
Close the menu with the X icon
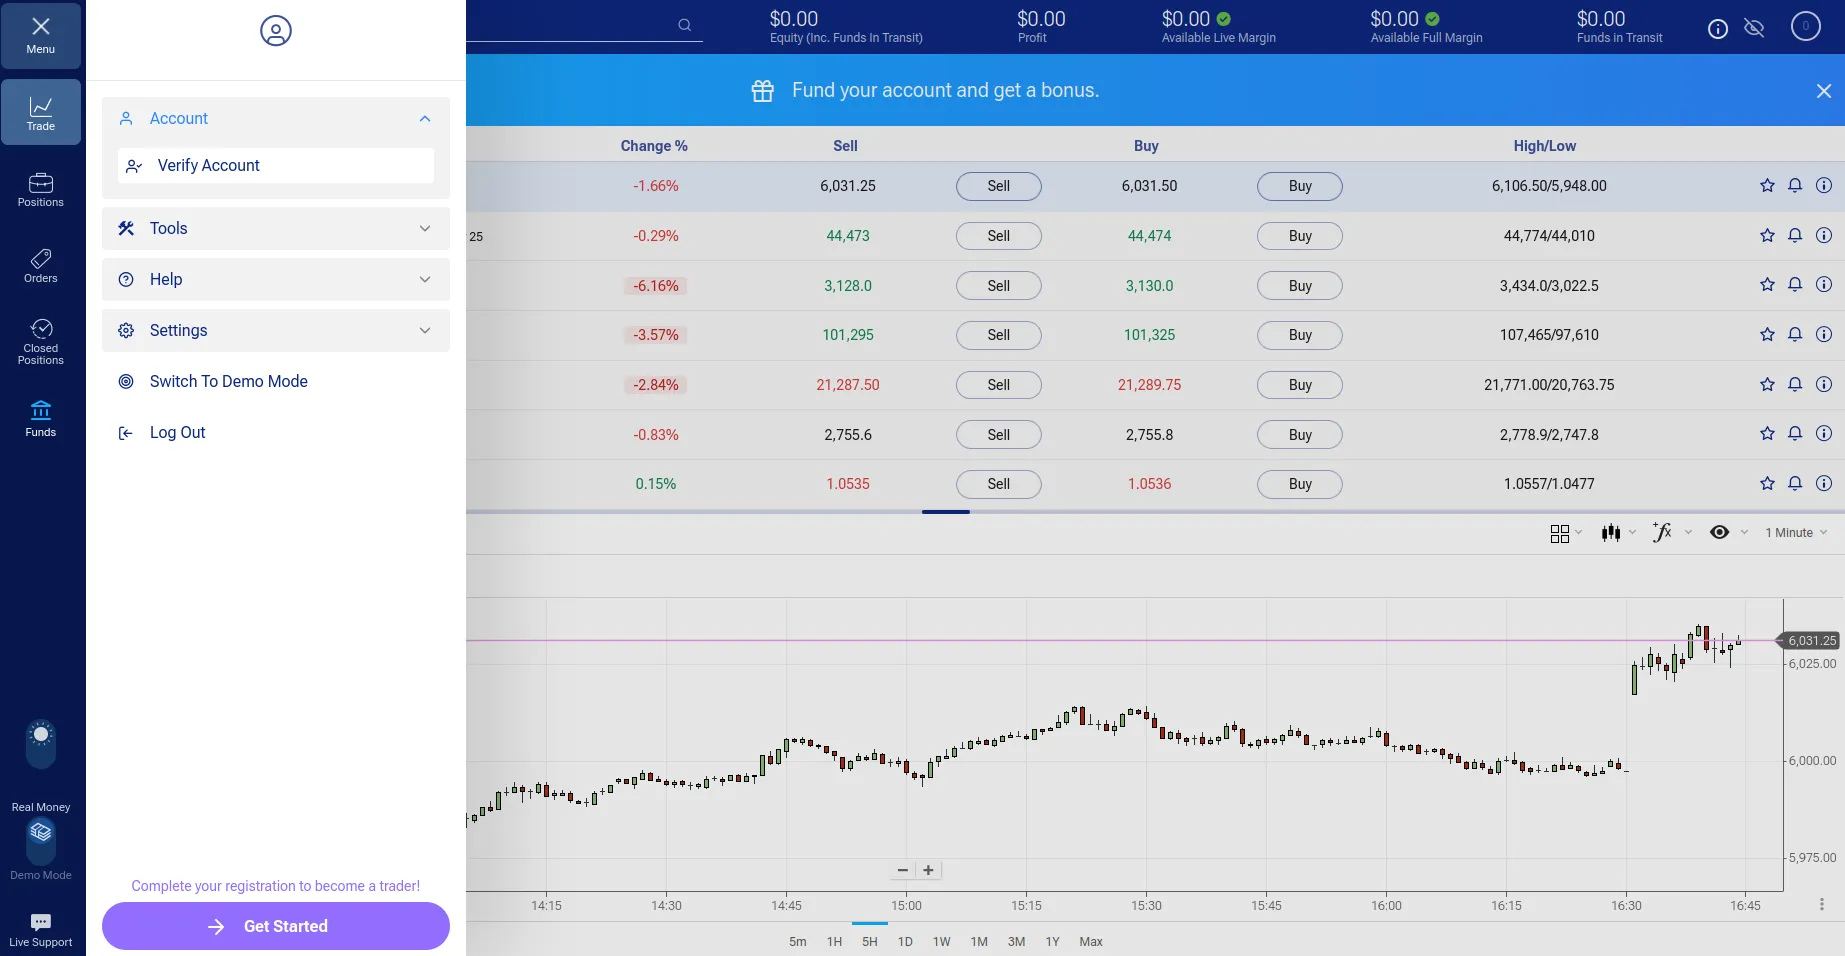click(x=41, y=34)
